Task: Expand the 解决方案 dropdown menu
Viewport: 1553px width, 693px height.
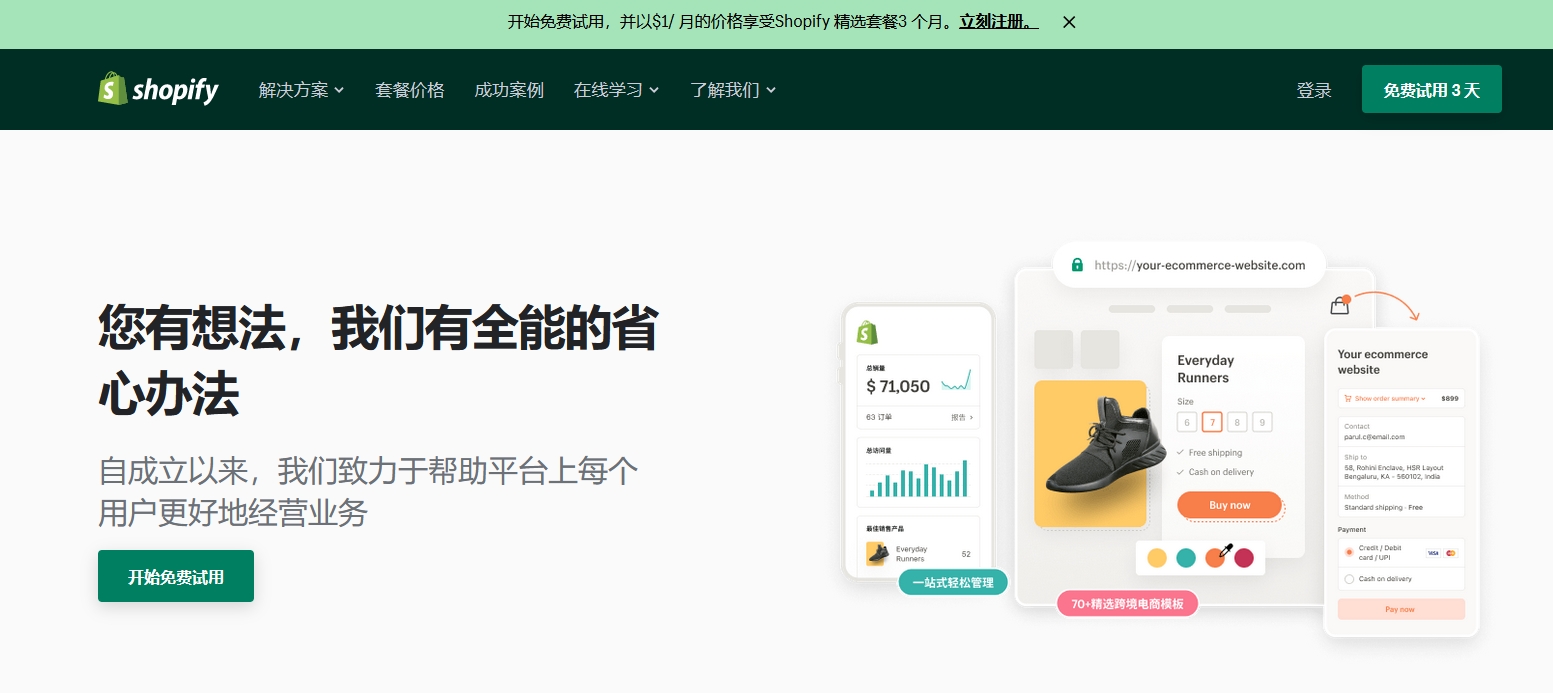Action: click(x=301, y=90)
